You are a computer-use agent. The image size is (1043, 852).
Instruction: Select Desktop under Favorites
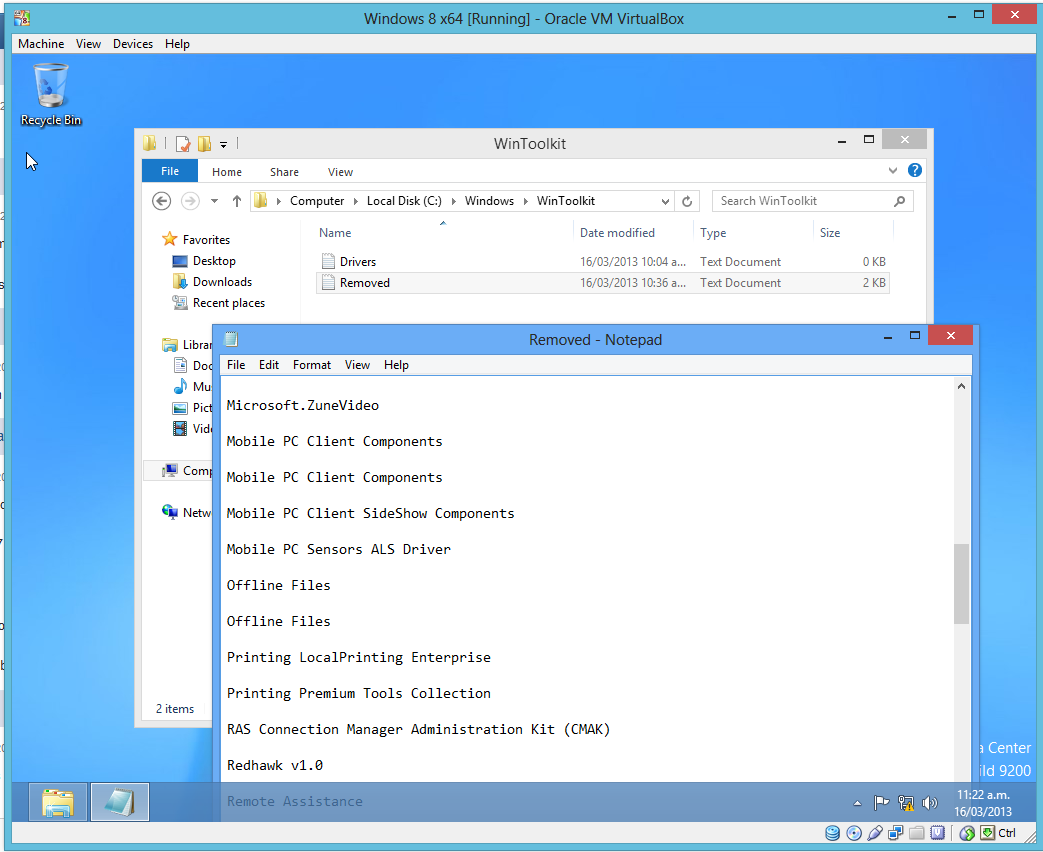214,261
